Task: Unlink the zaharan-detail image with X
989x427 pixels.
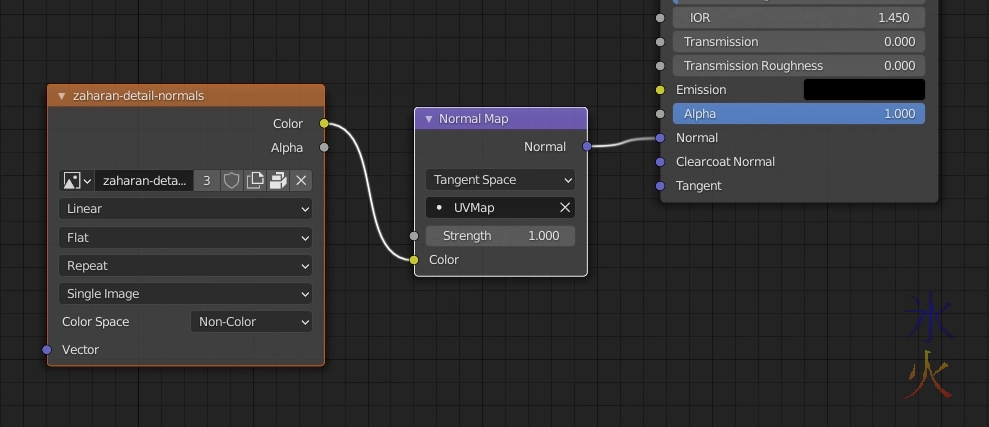Action: [x=301, y=181]
